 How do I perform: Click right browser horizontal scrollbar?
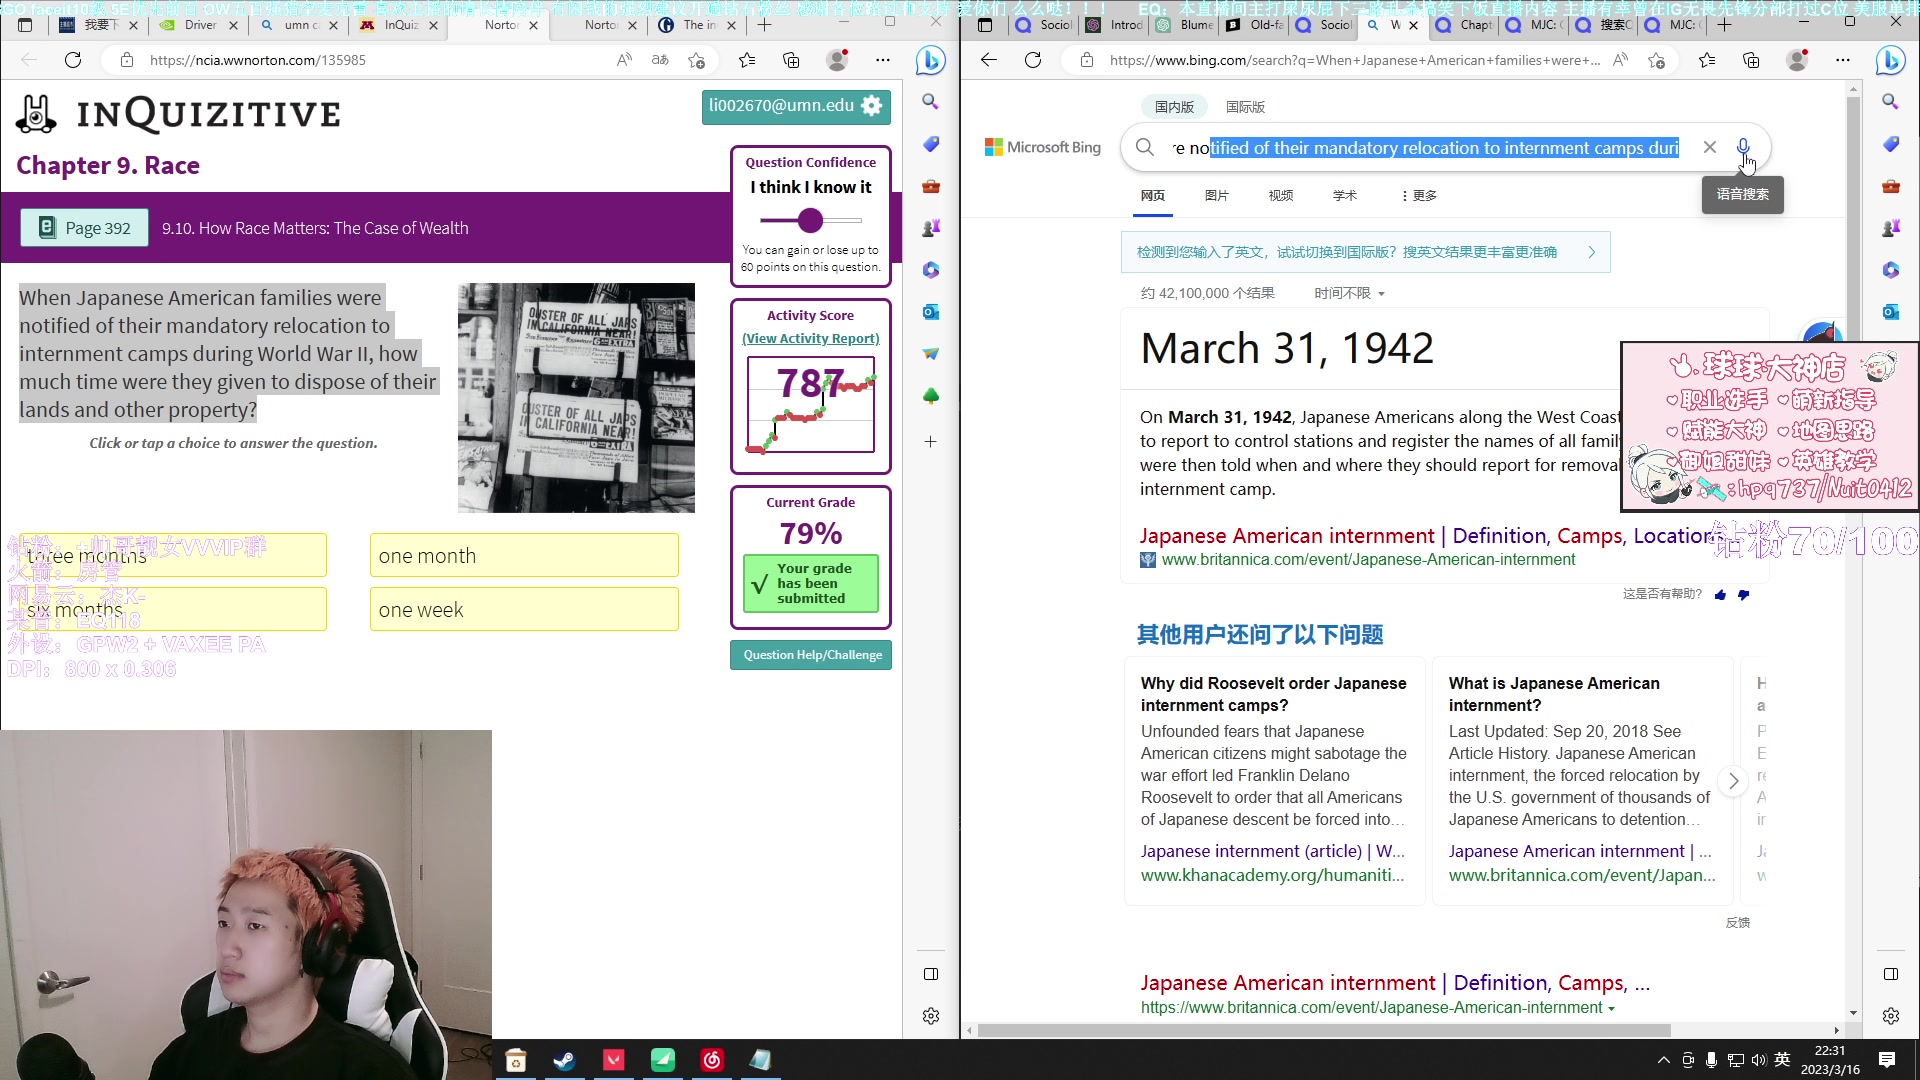pos(1324,1030)
